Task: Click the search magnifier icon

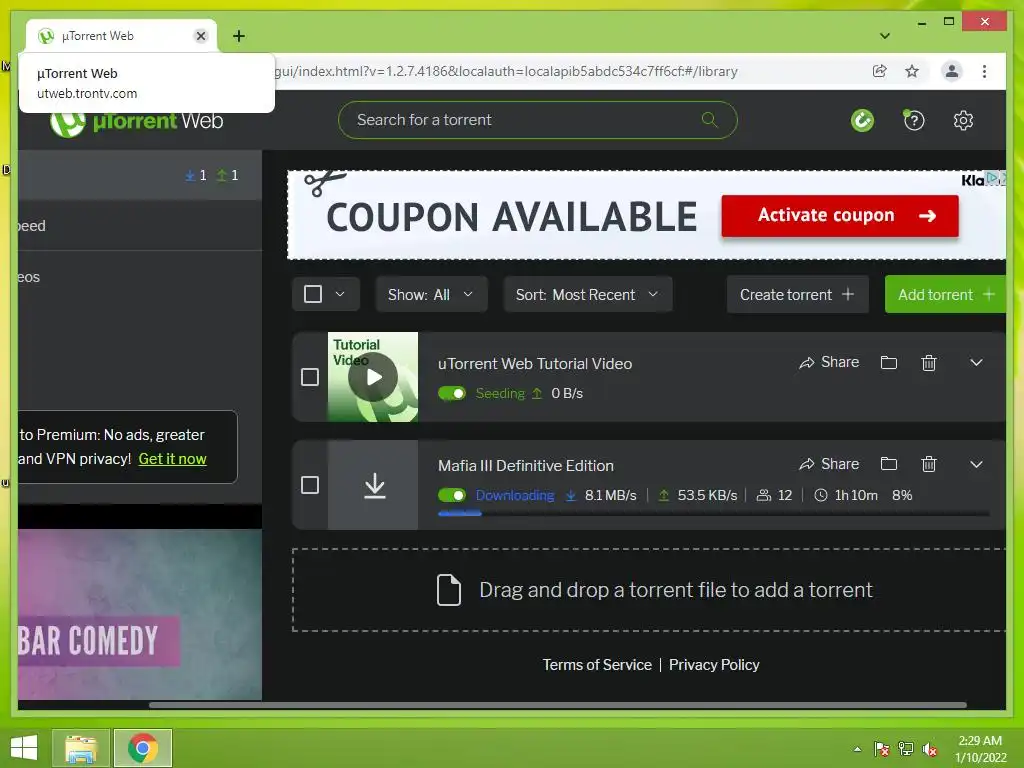Action: (x=709, y=120)
